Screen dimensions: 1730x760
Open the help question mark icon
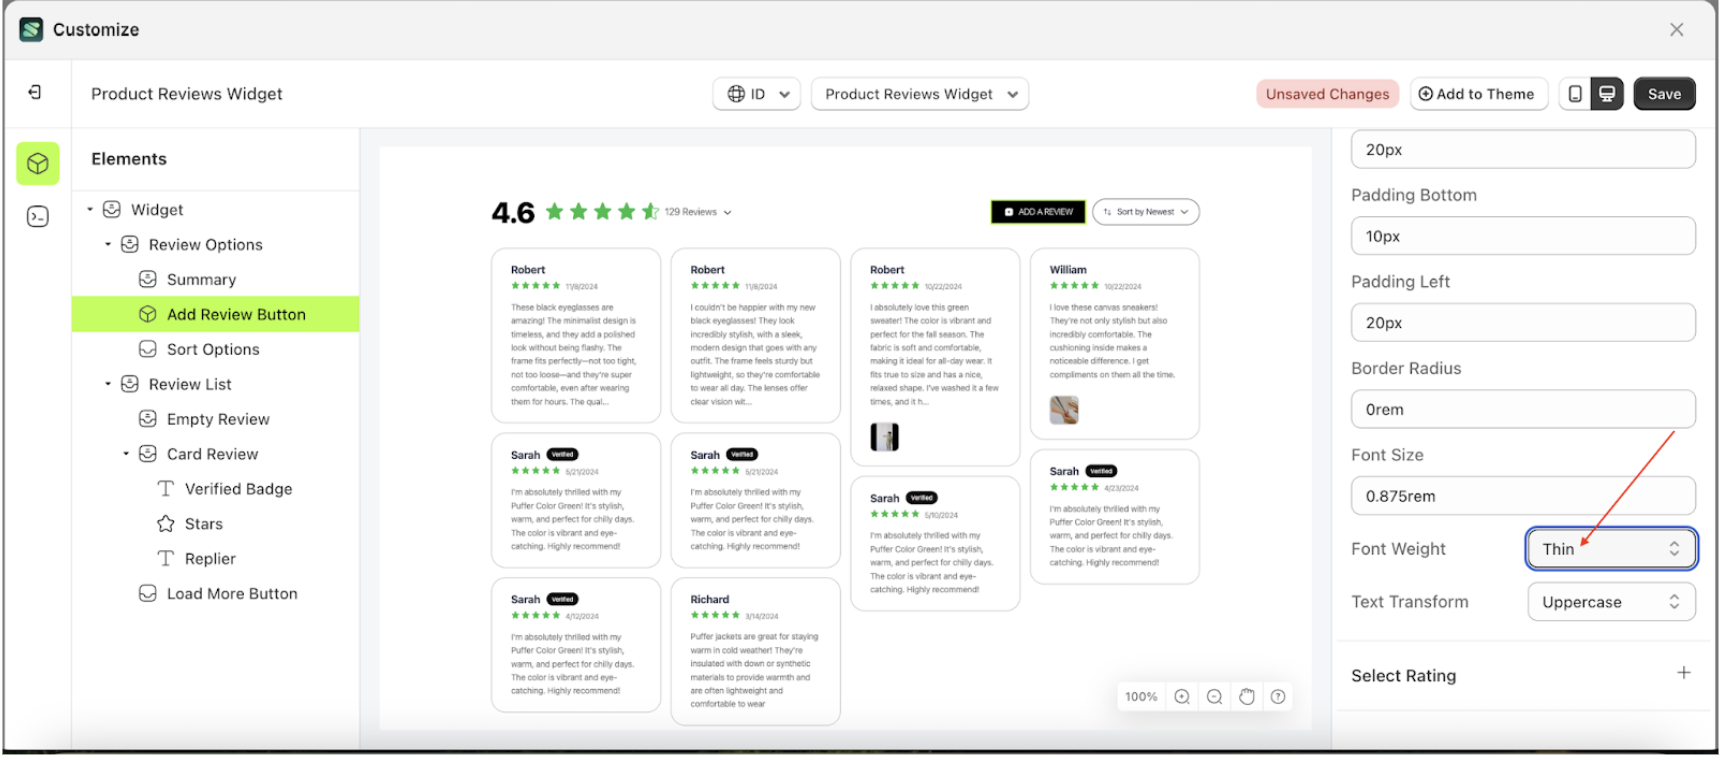tap(1278, 697)
